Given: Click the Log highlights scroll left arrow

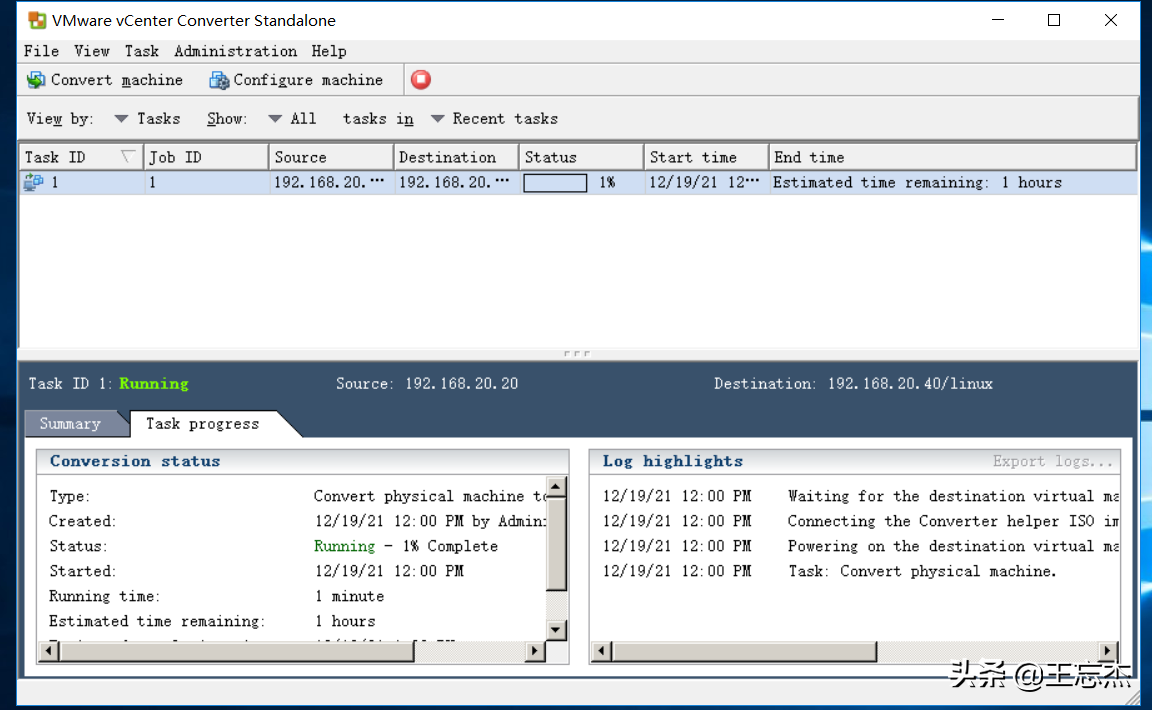Looking at the screenshot, I should tap(602, 650).
